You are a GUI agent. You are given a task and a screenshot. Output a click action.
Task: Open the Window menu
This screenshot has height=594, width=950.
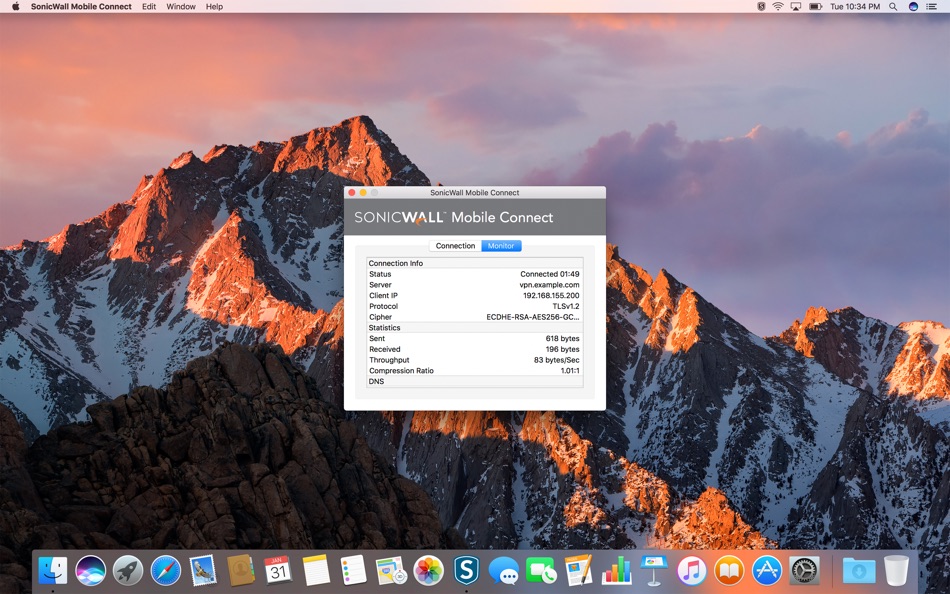[180, 7]
